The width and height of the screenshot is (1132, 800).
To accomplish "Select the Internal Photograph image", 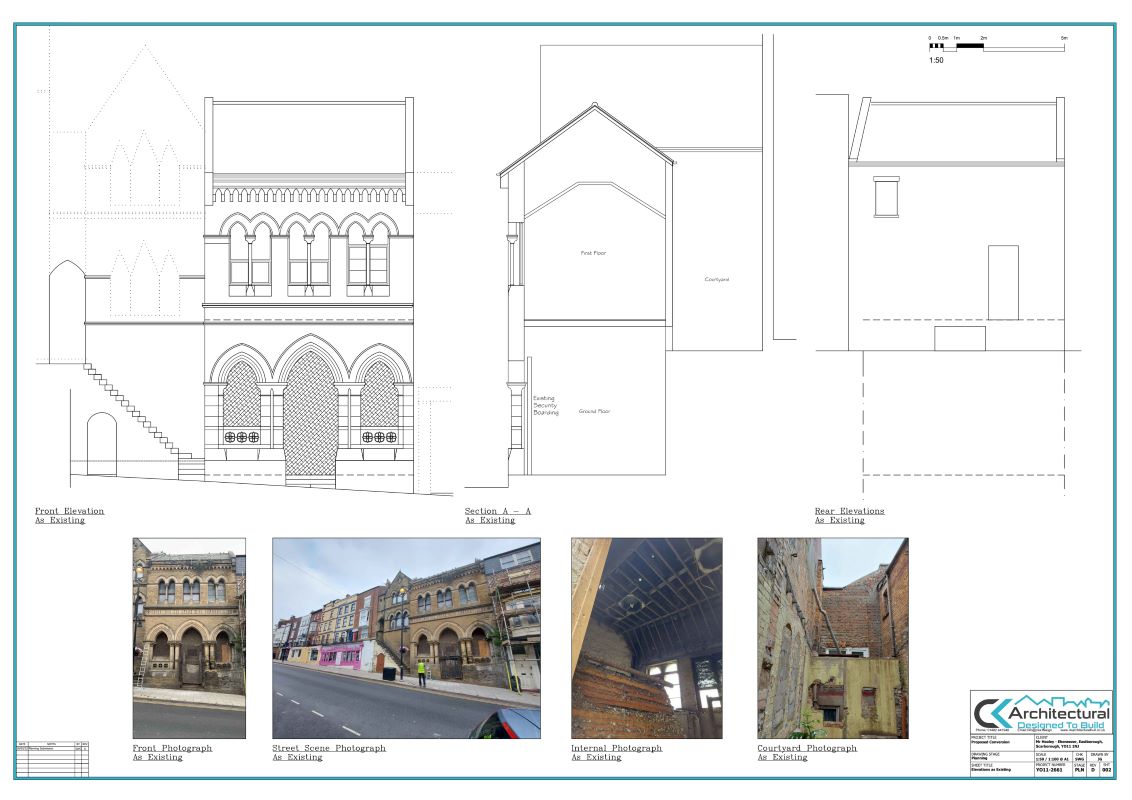I will (x=646, y=637).
